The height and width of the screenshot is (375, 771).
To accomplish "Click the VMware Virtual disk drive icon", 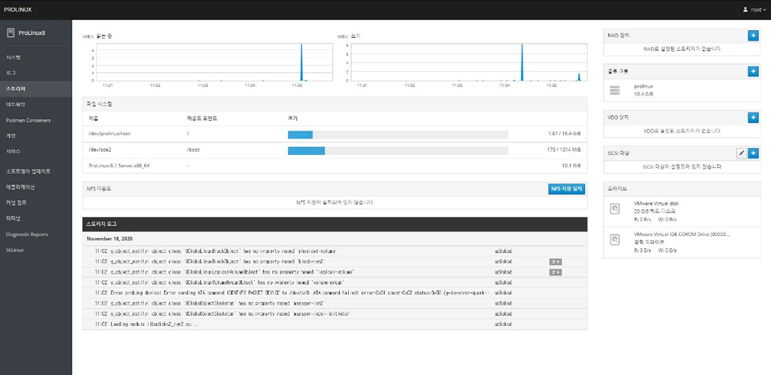I will tap(615, 209).
